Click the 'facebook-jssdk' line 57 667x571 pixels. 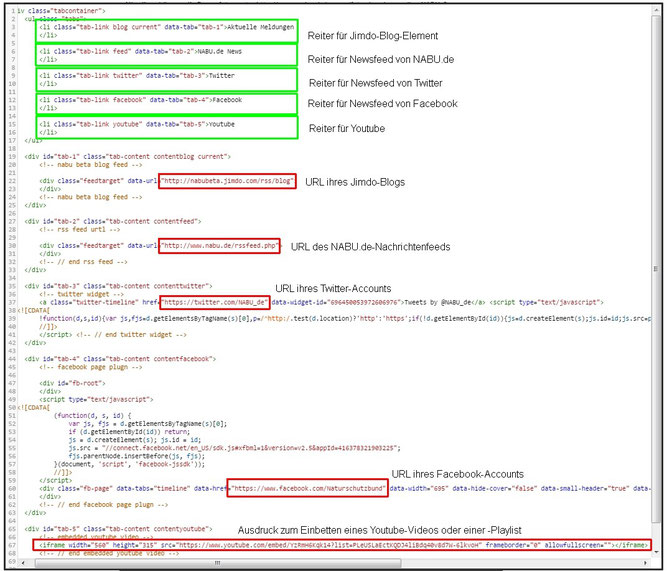pyautogui.click(x=130, y=463)
